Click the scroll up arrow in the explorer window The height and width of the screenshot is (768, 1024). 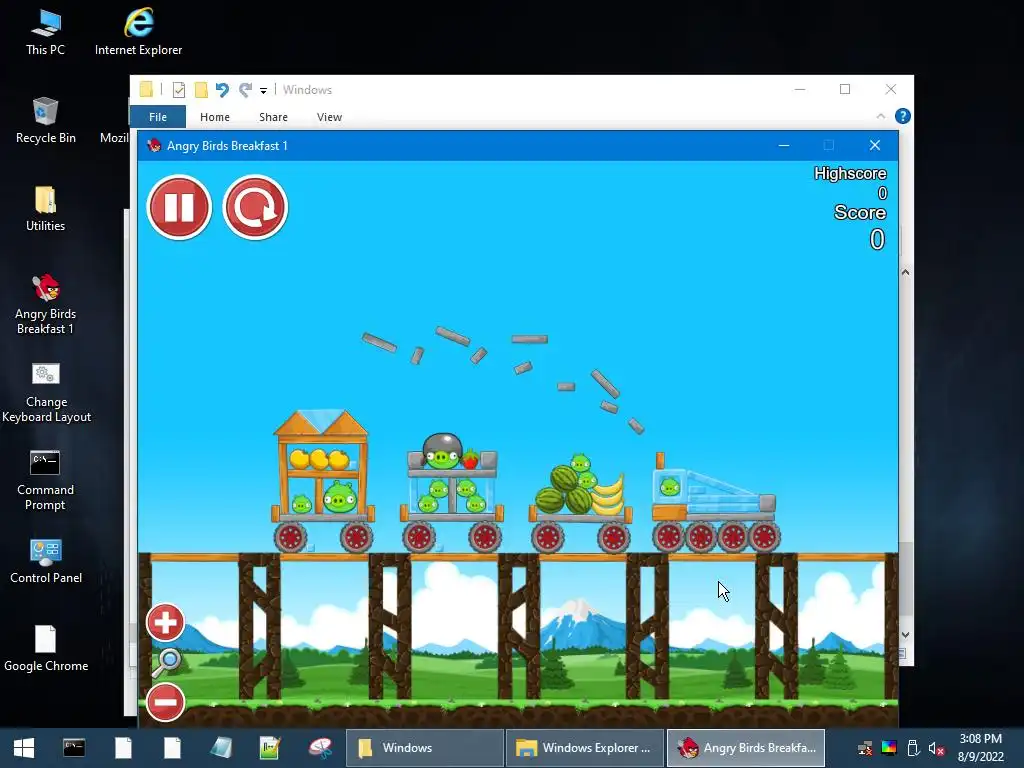coord(906,272)
